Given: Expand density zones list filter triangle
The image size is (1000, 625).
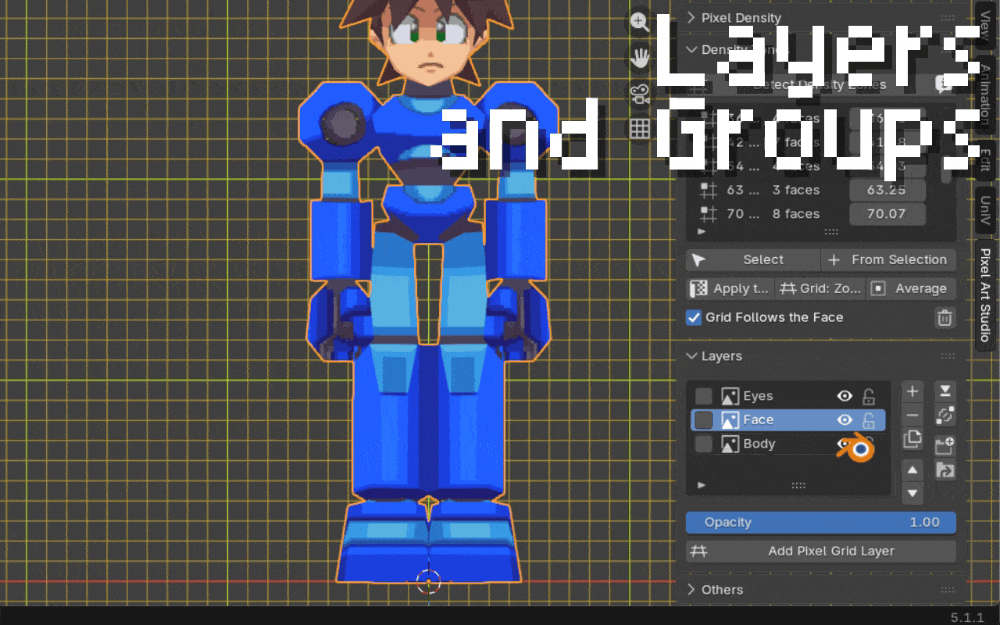Looking at the screenshot, I should point(702,232).
